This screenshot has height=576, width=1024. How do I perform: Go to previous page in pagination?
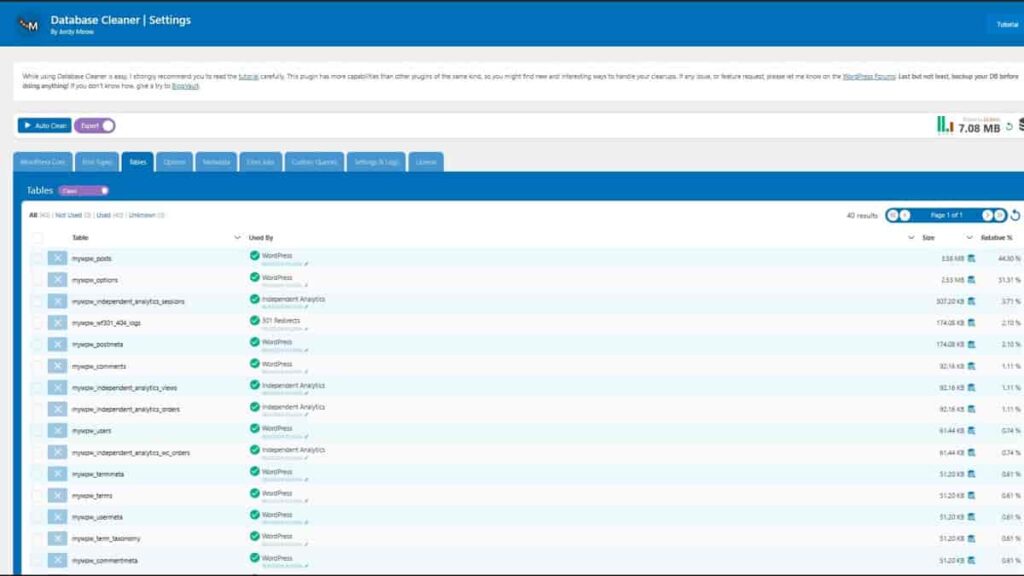(904, 216)
